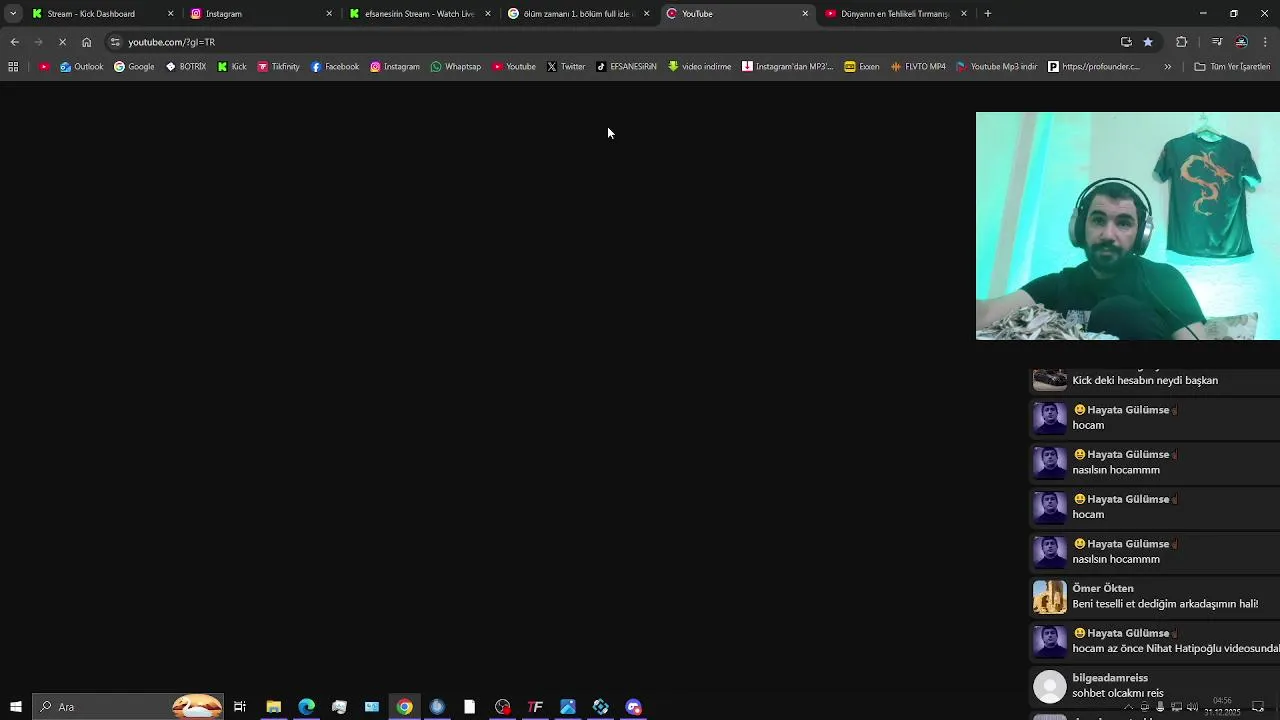Open the Chrome profile avatar
Image resolution: width=1280 pixels, height=720 pixels.
[x=1241, y=42]
